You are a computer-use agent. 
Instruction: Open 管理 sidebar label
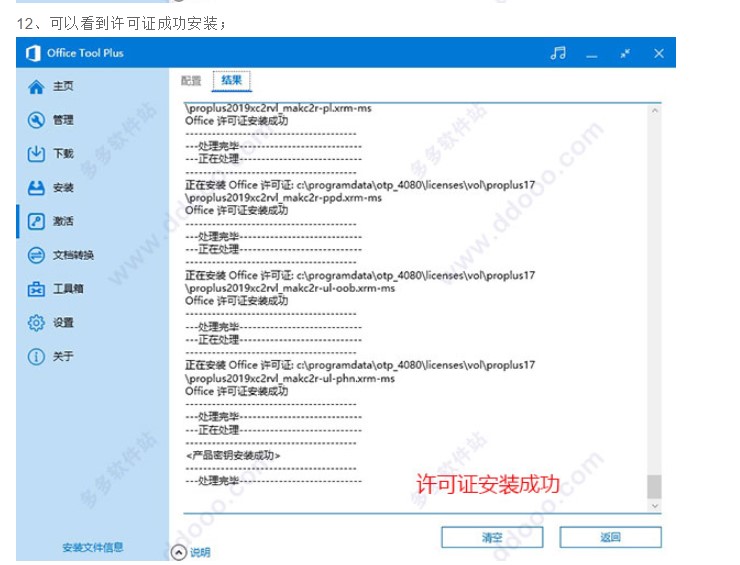[63, 120]
